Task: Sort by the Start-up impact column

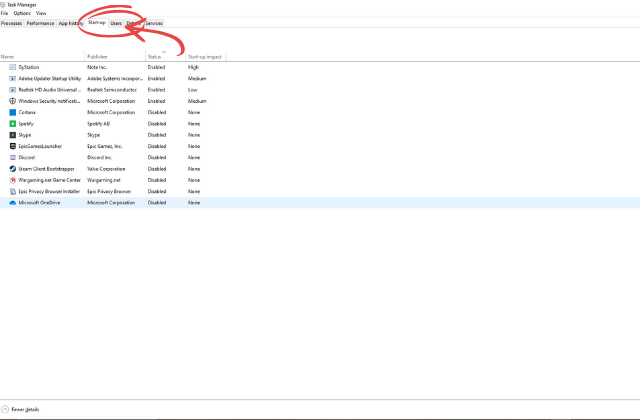Action: pos(204,57)
